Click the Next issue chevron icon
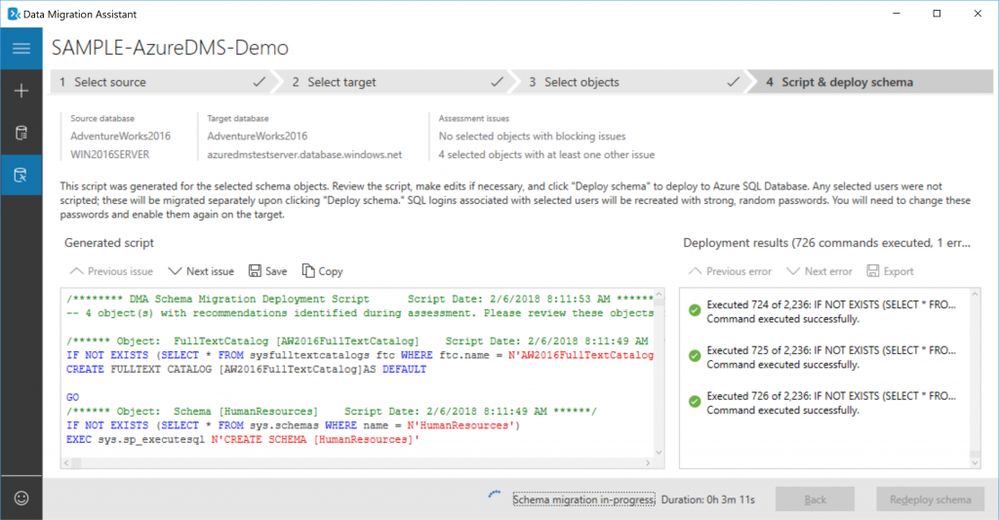The height and width of the screenshot is (520, 999). (175, 271)
